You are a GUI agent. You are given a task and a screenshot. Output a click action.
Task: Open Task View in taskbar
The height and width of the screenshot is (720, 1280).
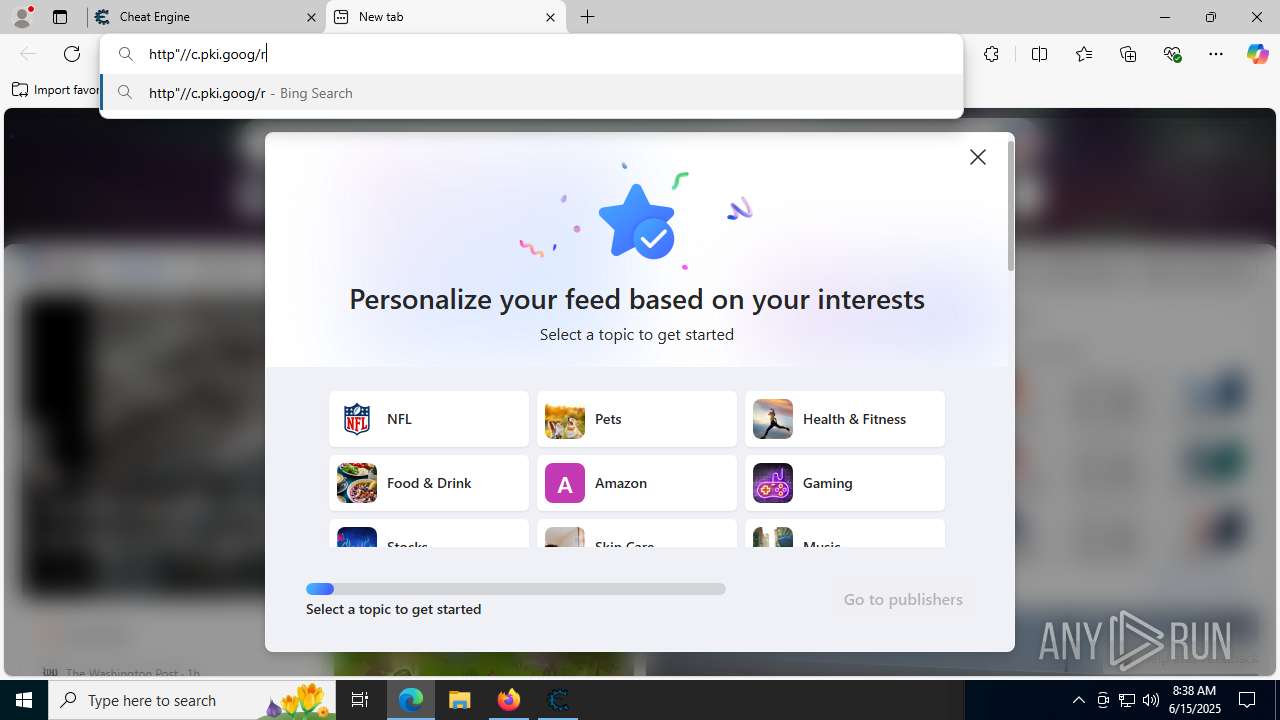pyautogui.click(x=360, y=700)
